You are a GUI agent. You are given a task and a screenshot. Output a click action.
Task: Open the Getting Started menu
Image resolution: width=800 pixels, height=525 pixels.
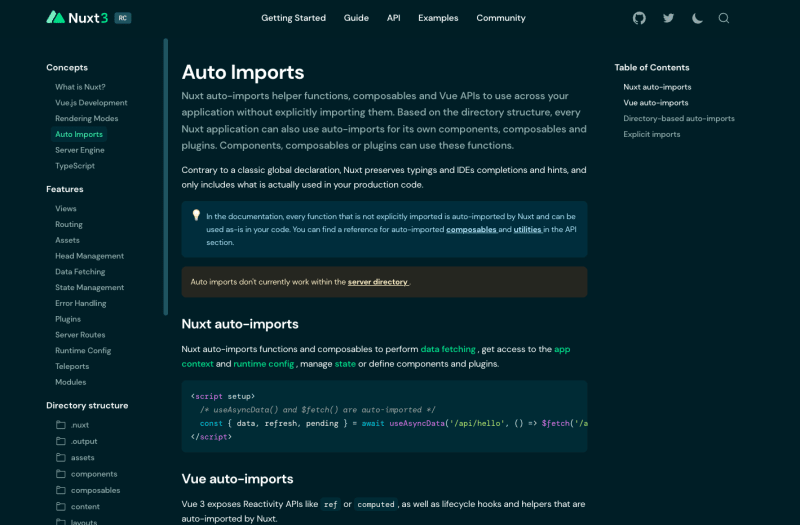[293, 18]
